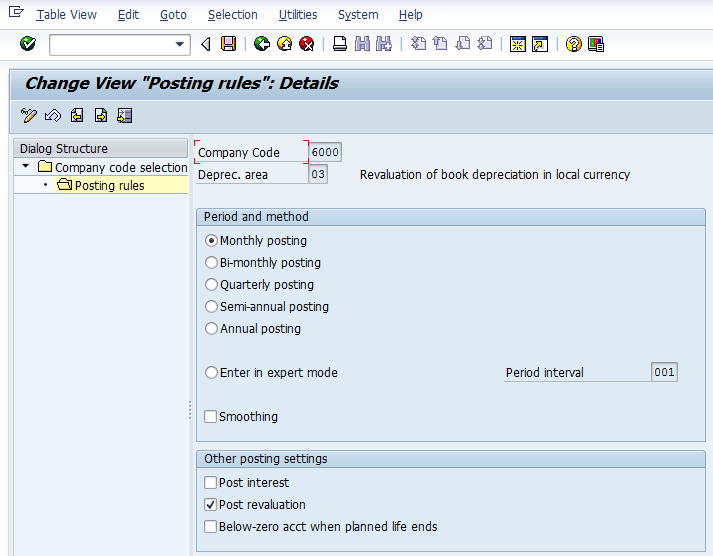Click the Print icon in toolbar
713x556 pixels.
coord(340,44)
